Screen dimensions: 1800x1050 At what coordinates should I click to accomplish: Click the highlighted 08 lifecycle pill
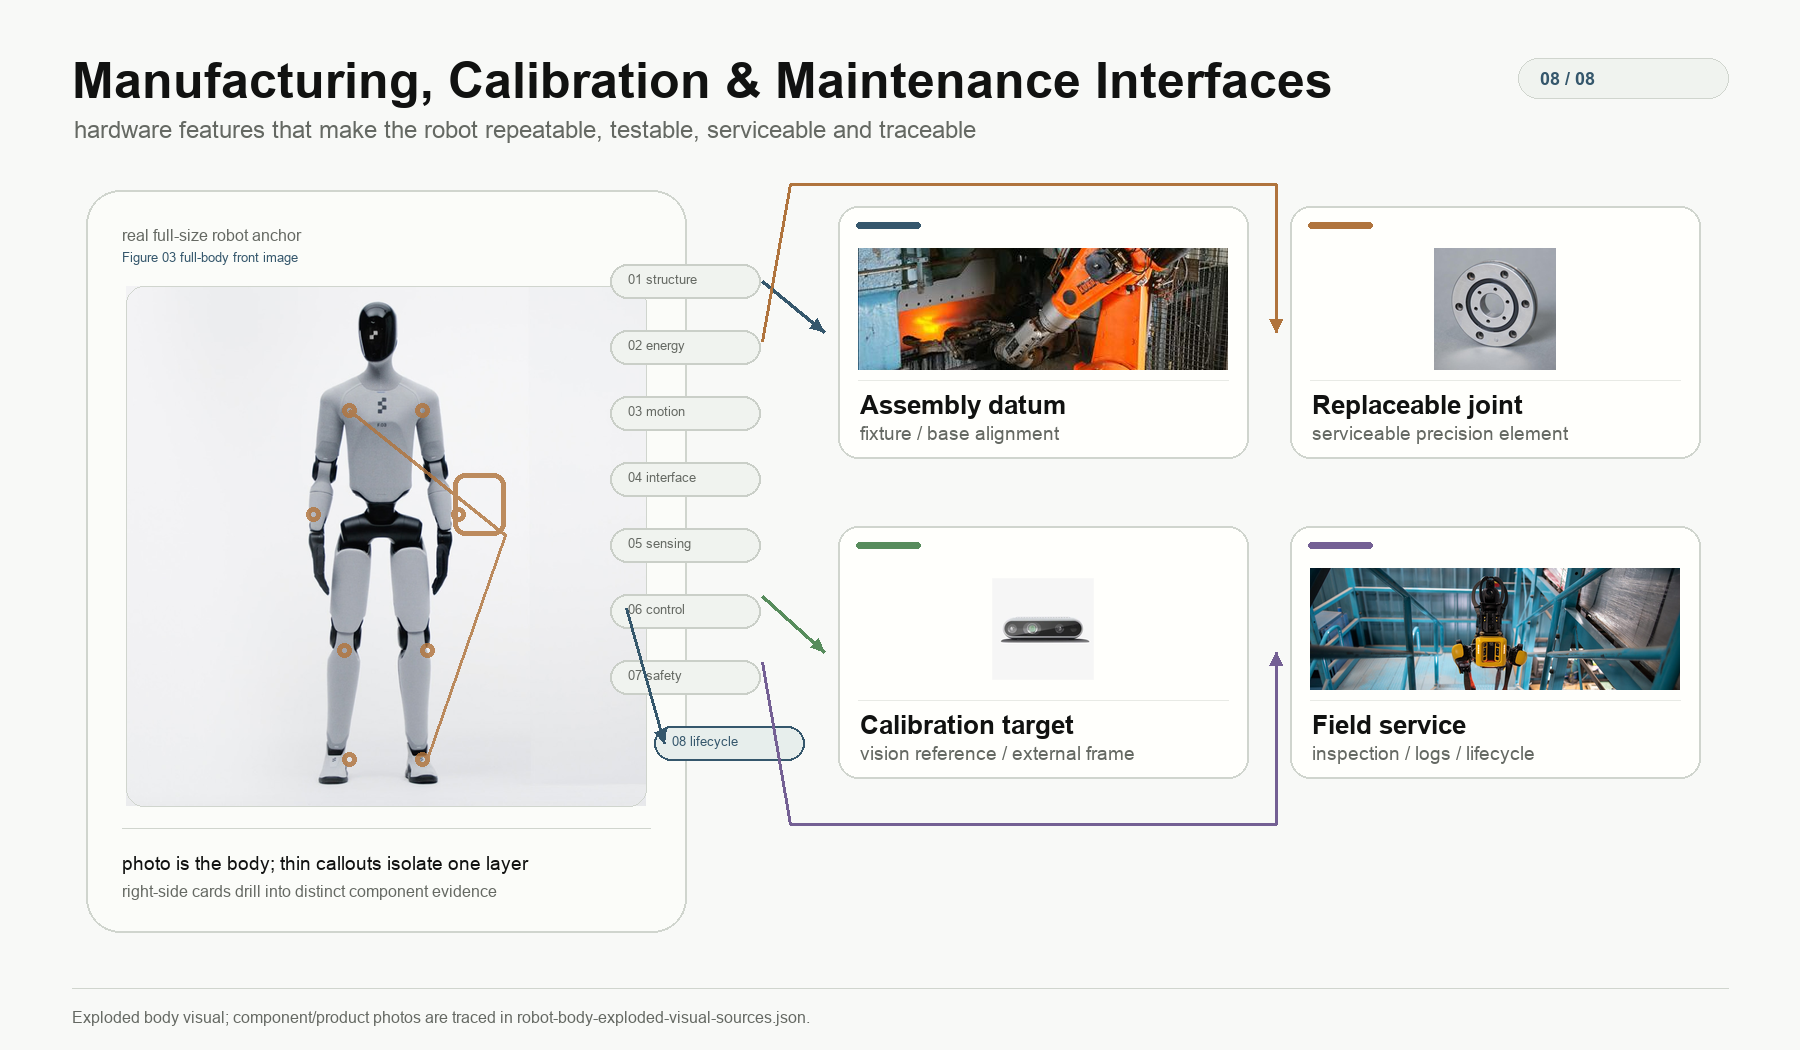[x=729, y=743]
